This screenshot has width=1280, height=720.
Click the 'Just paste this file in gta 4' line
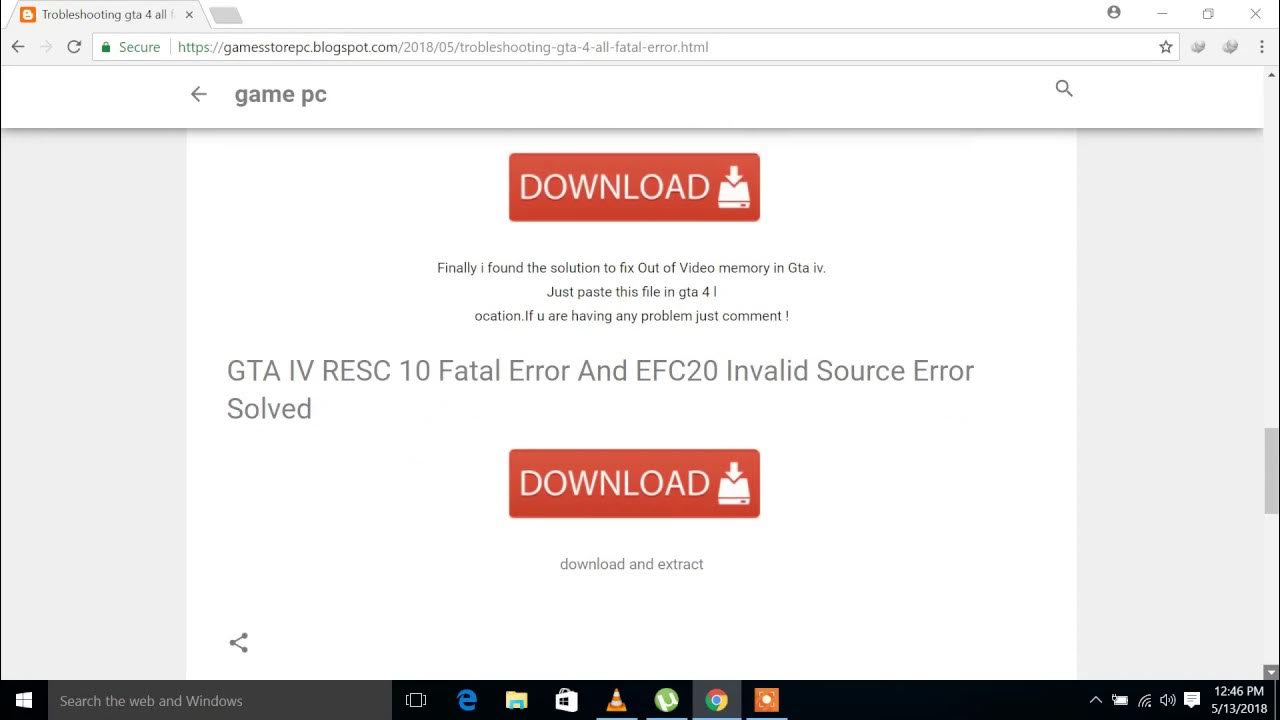[x=631, y=292]
